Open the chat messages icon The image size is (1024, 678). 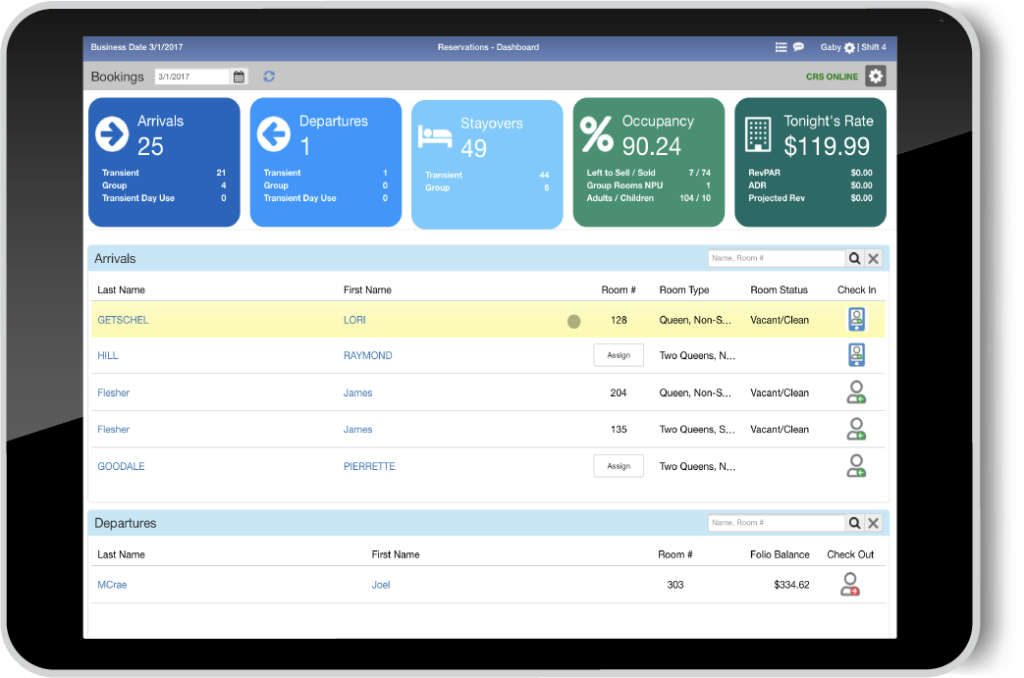click(x=798, y=47)
